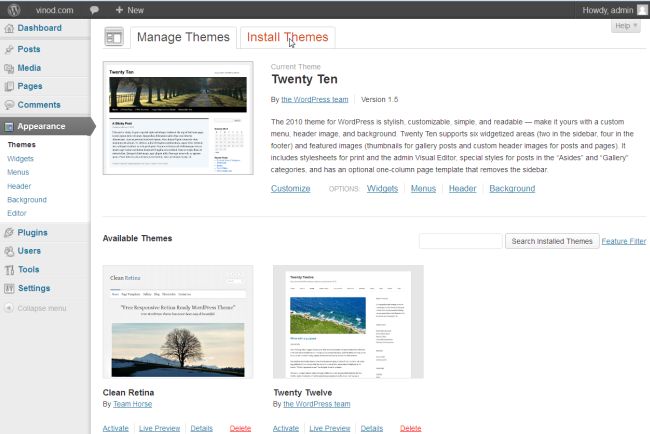Image resolution: width=650 pixels, height=434 pixels.
Task: Click the Collapse menu arrow icon
Action: (x=9, y=308)
